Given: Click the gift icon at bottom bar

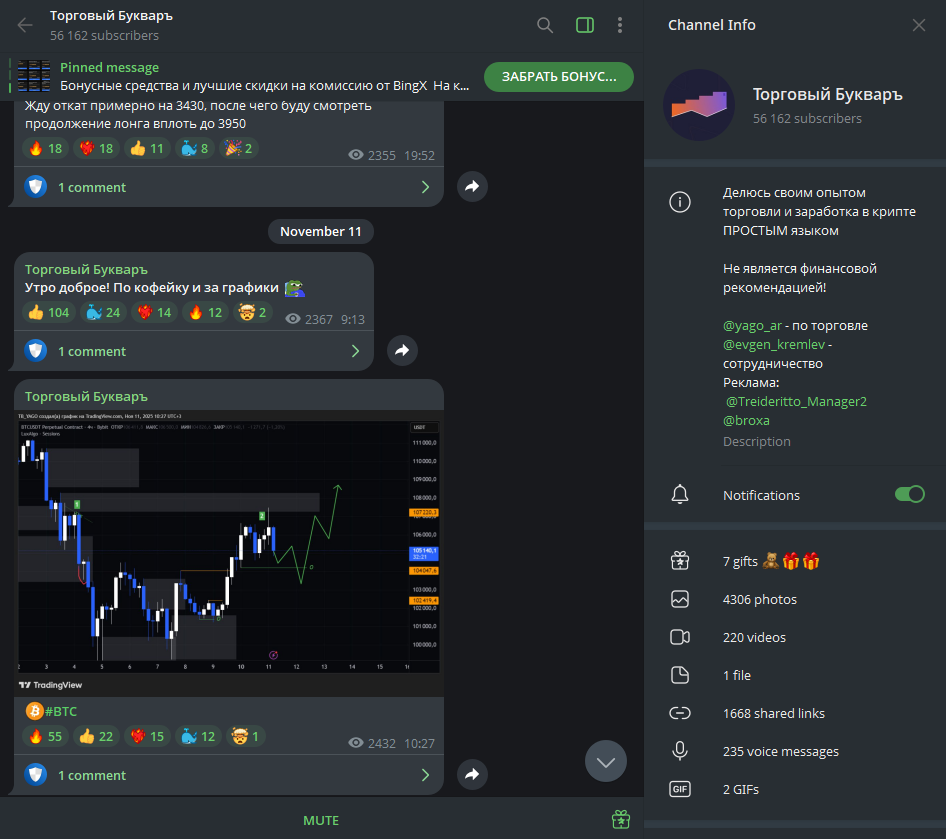Looking at the screenshot, I should point(621,820).
